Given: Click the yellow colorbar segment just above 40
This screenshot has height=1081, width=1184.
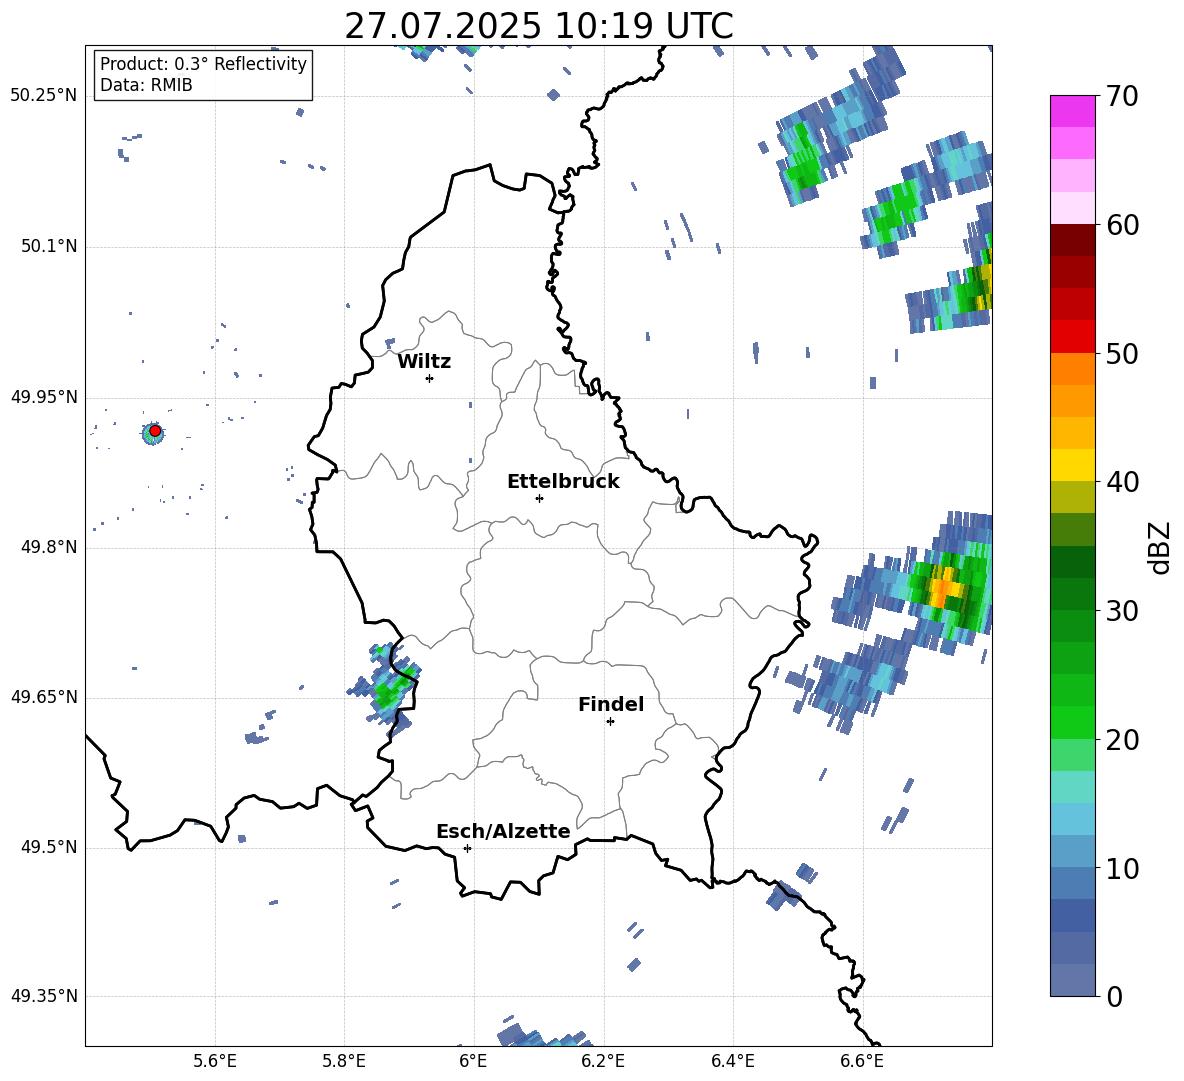Looking at the screenshot, I should coord(1072,466).
